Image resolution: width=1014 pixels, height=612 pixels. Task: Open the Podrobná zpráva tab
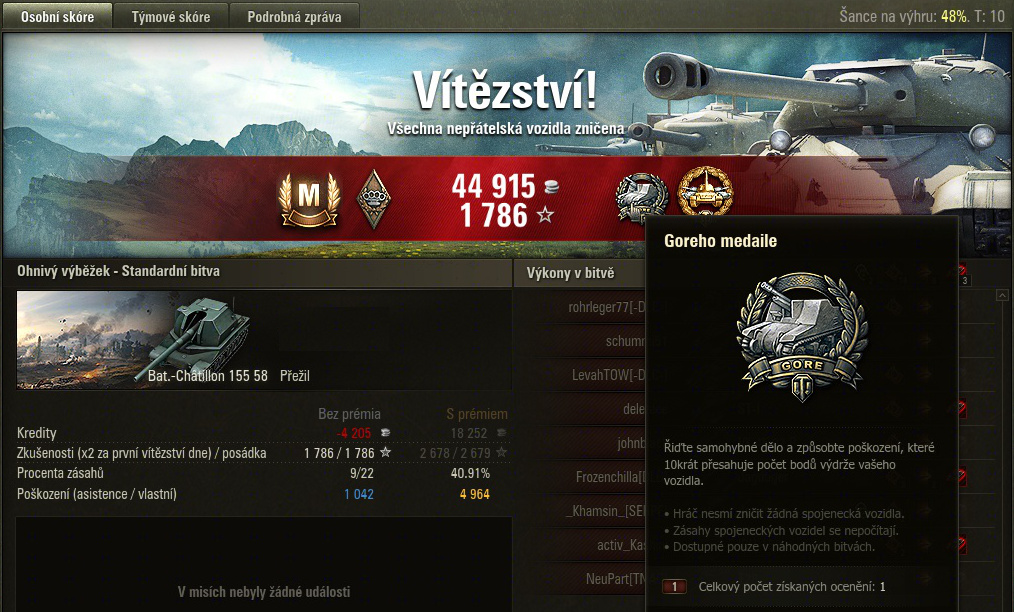294,17
